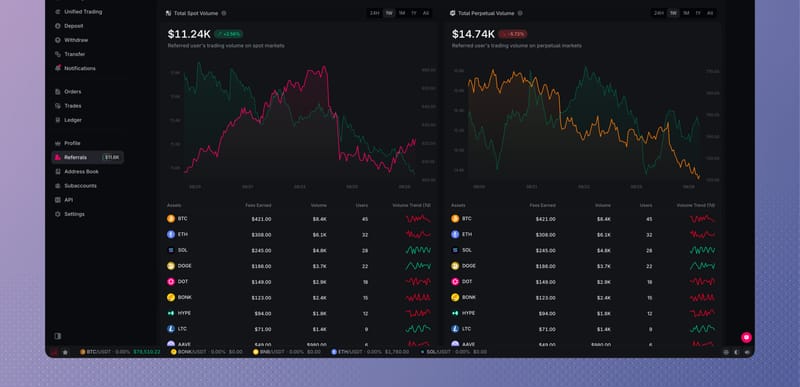Click the $11.24K spot volume total

tap(189, 34)
